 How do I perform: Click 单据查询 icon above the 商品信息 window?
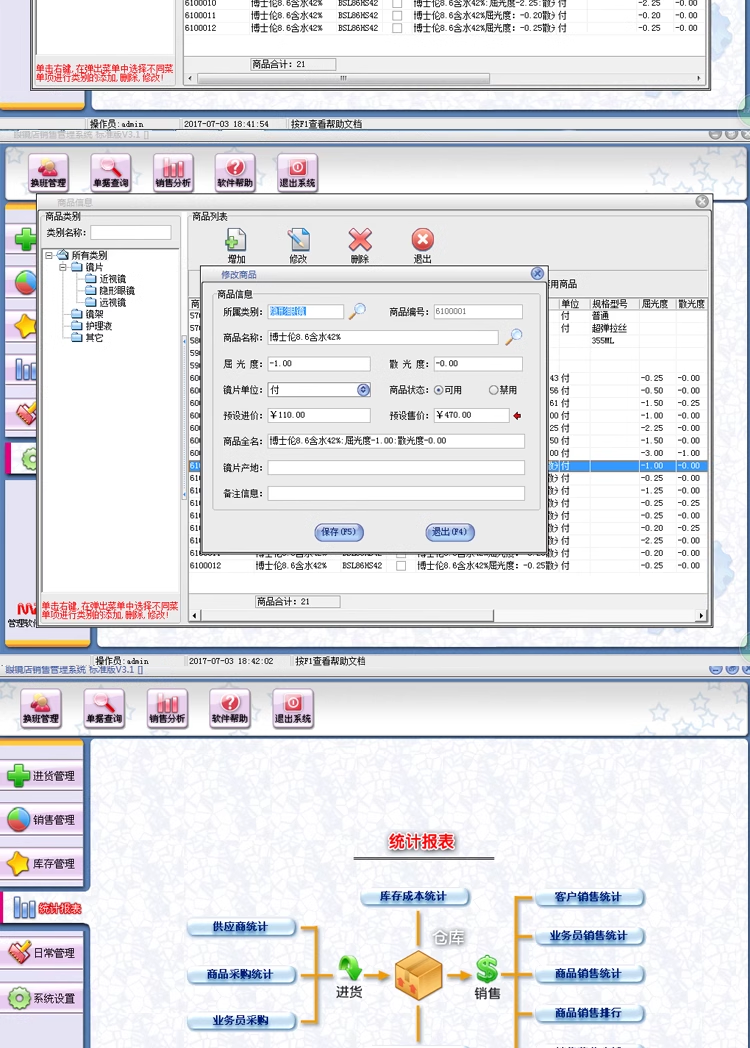pos(110,172)
